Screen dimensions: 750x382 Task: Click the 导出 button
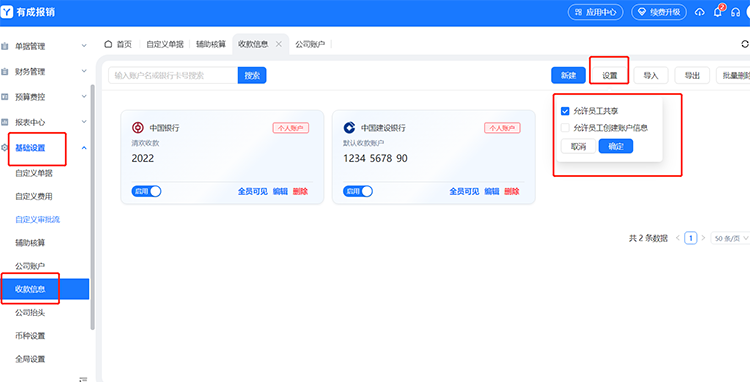[x=692, y=75]
